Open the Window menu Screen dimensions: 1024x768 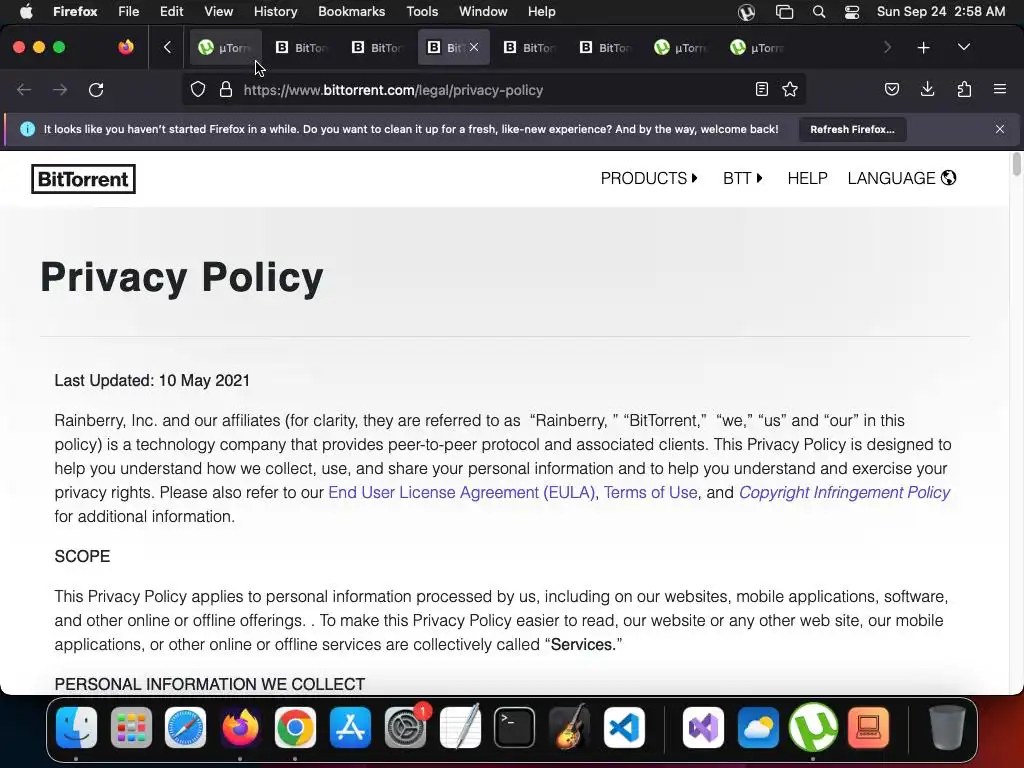click(x=483, y=12)
